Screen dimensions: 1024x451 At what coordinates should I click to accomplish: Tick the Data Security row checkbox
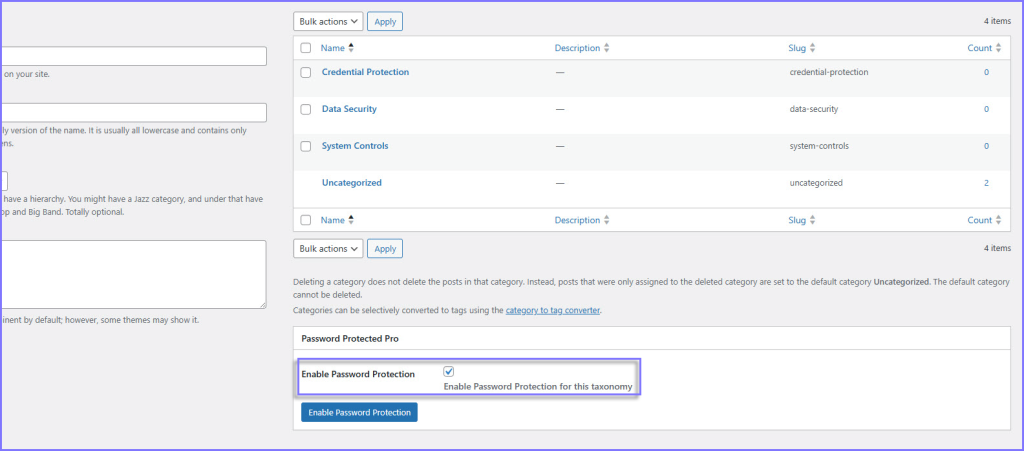tap(306, 109)
